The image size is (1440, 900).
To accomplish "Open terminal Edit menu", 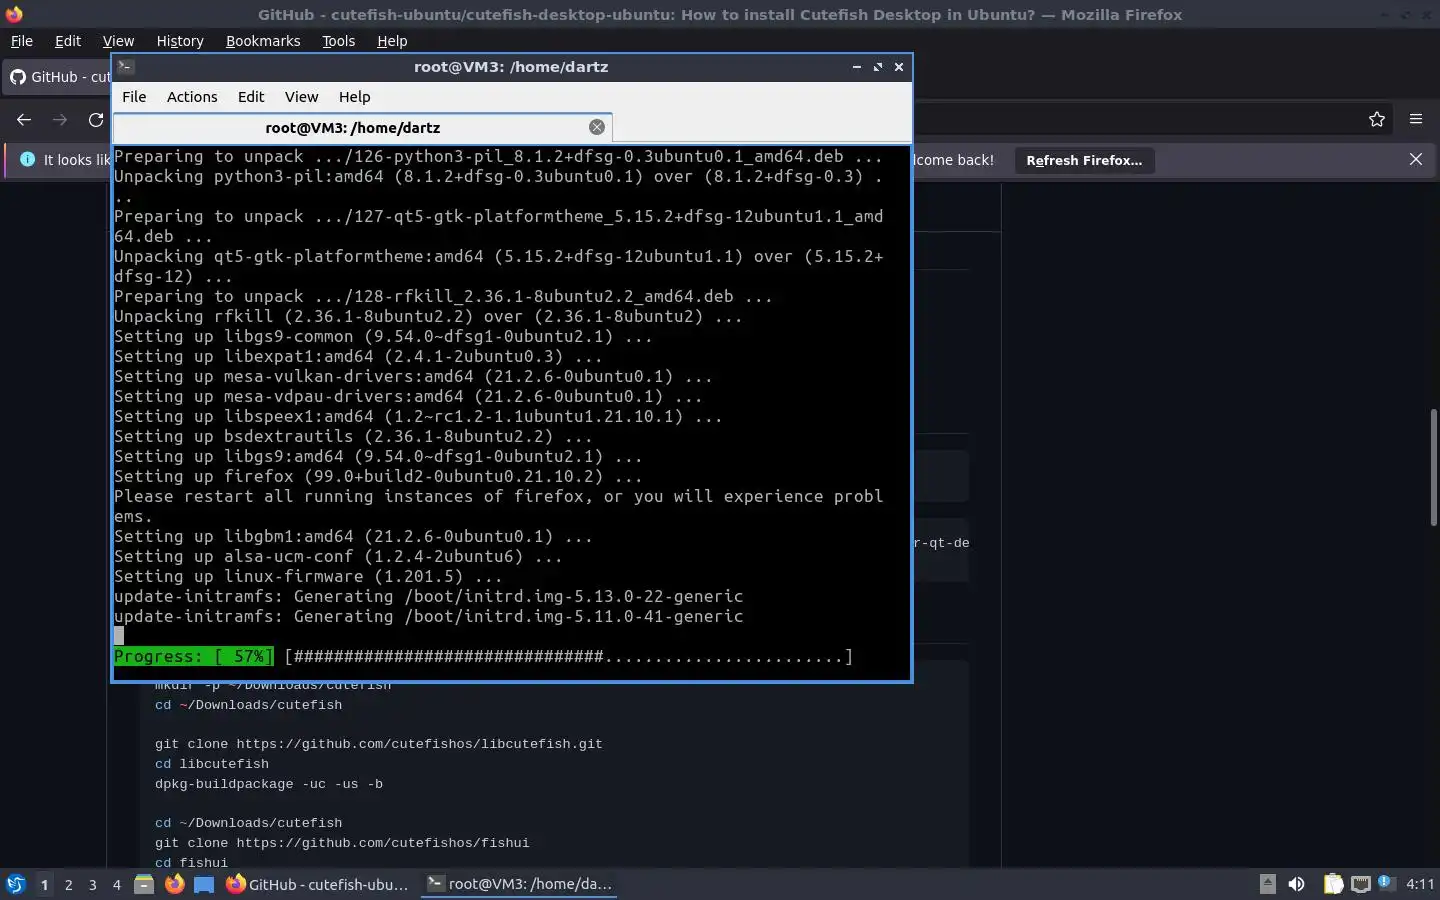I will (x=251, y=97).
